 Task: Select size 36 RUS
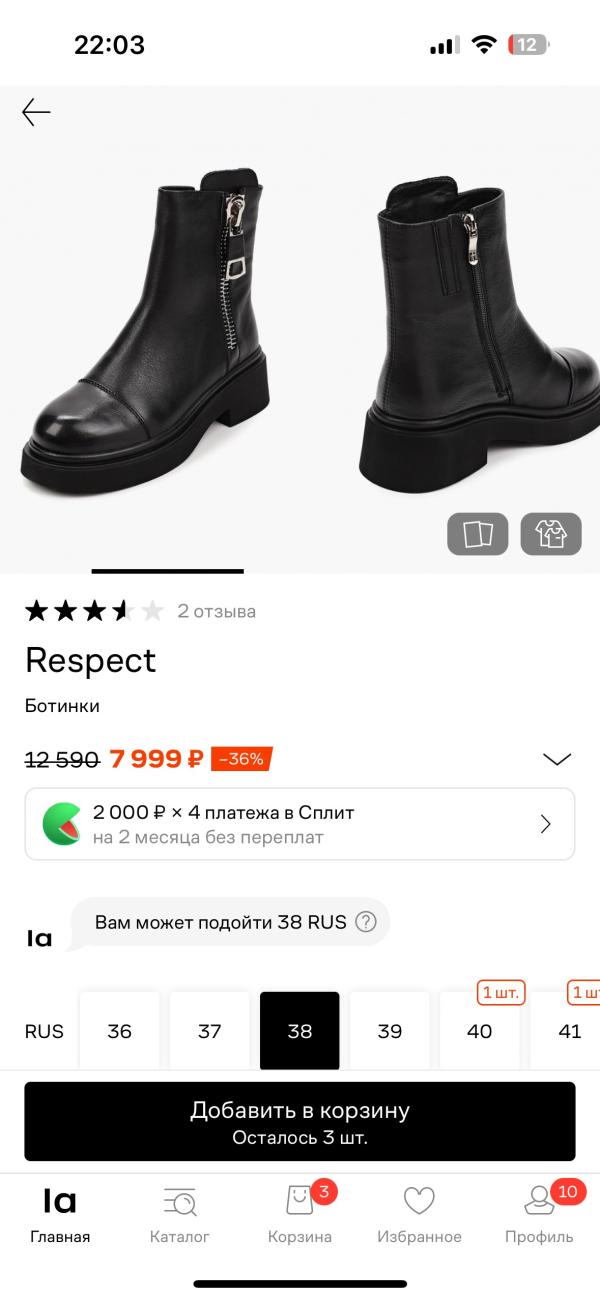(x=119, y=1031)
